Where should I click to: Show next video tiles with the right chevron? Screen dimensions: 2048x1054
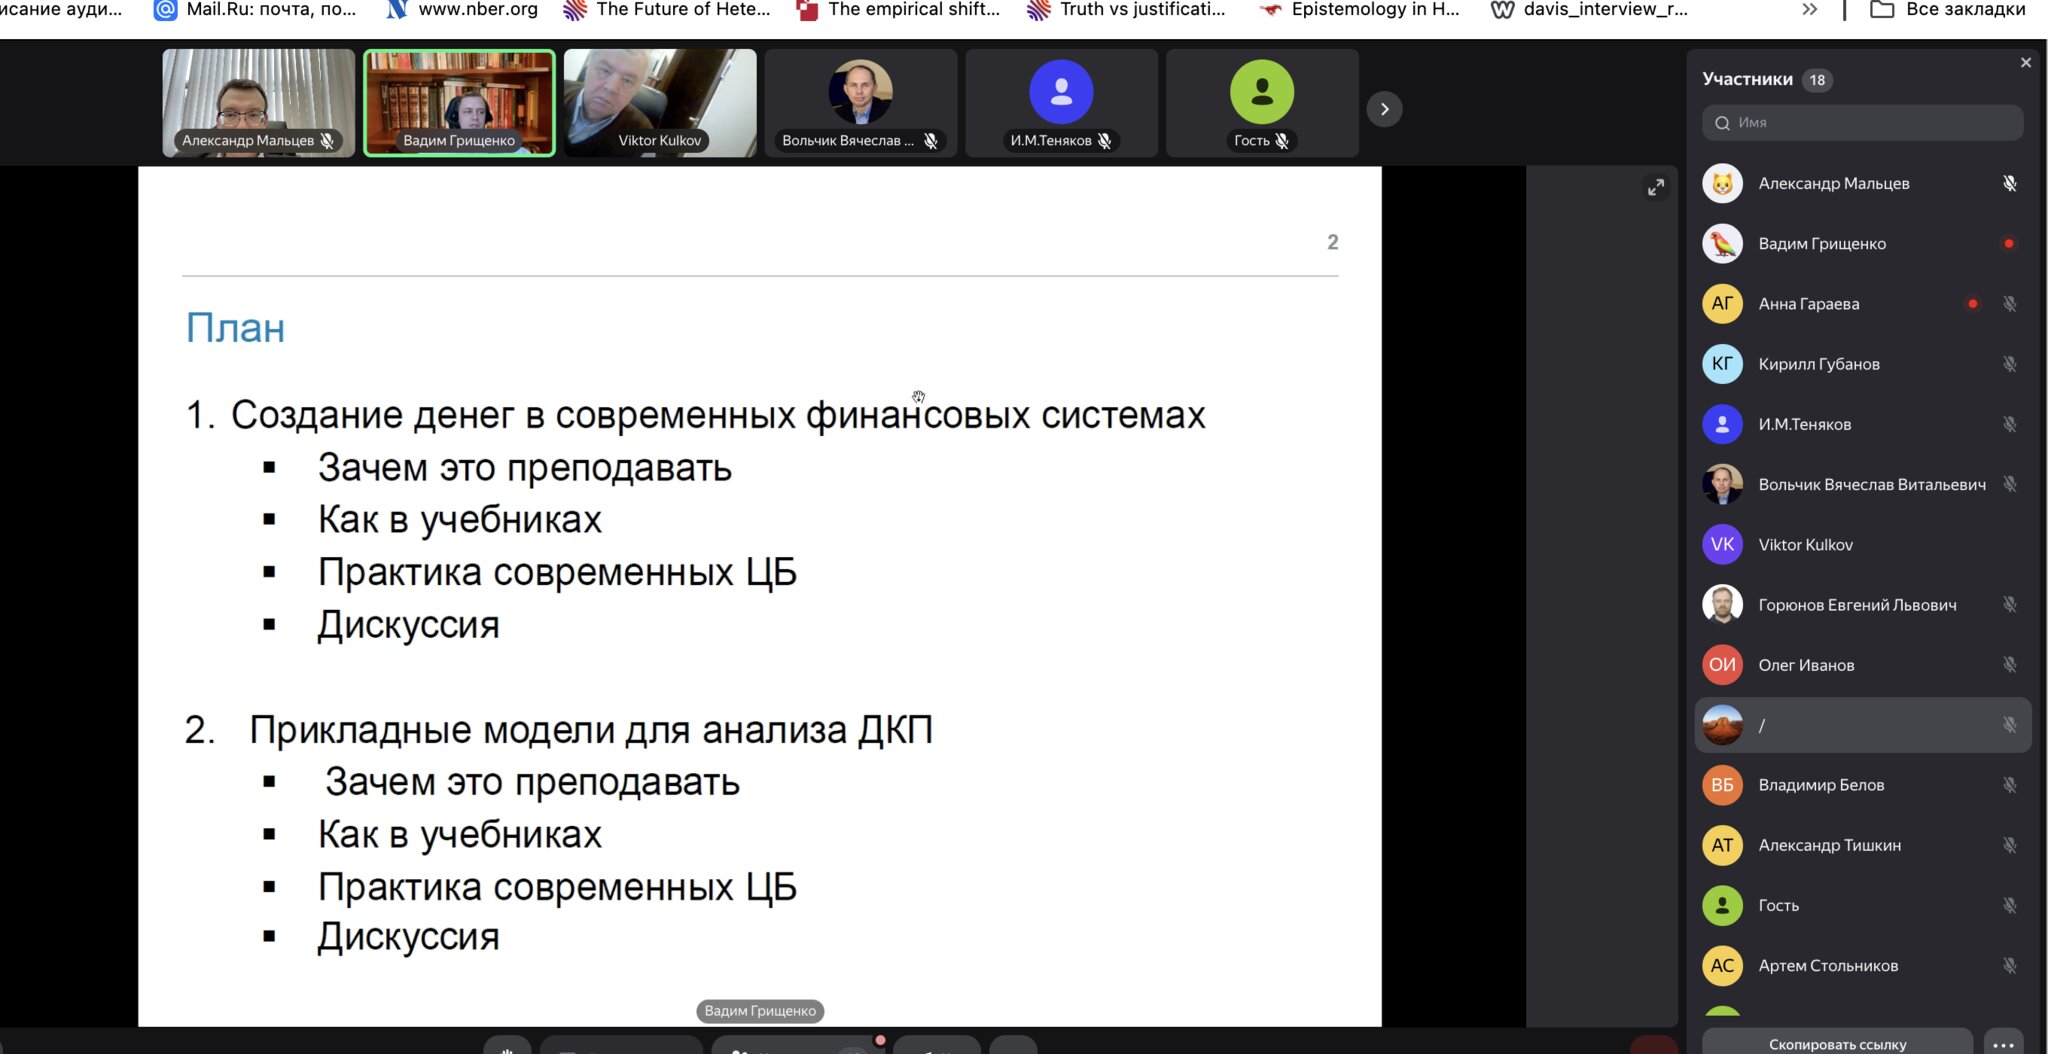coord(1384,109)
